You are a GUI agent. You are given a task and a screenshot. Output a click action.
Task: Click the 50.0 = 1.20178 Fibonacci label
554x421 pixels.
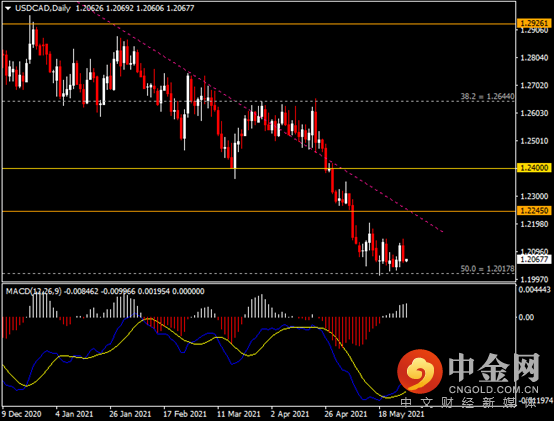point(487,269)
